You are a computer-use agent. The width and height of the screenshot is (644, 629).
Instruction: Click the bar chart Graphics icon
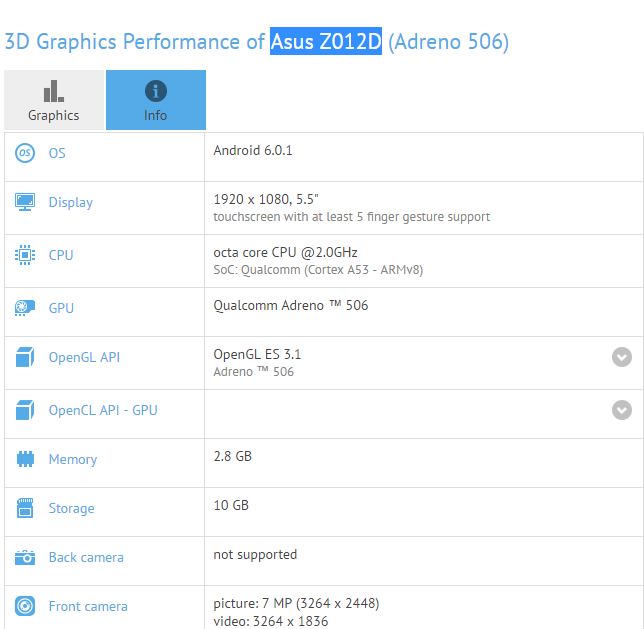pyautogui.click(x=54, y=91)
